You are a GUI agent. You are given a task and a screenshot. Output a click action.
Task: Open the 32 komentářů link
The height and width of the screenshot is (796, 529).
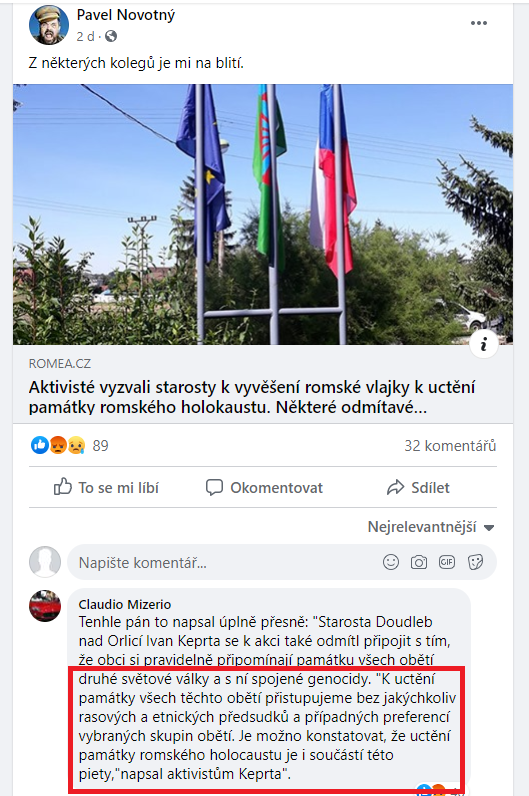tap(450, 446)
